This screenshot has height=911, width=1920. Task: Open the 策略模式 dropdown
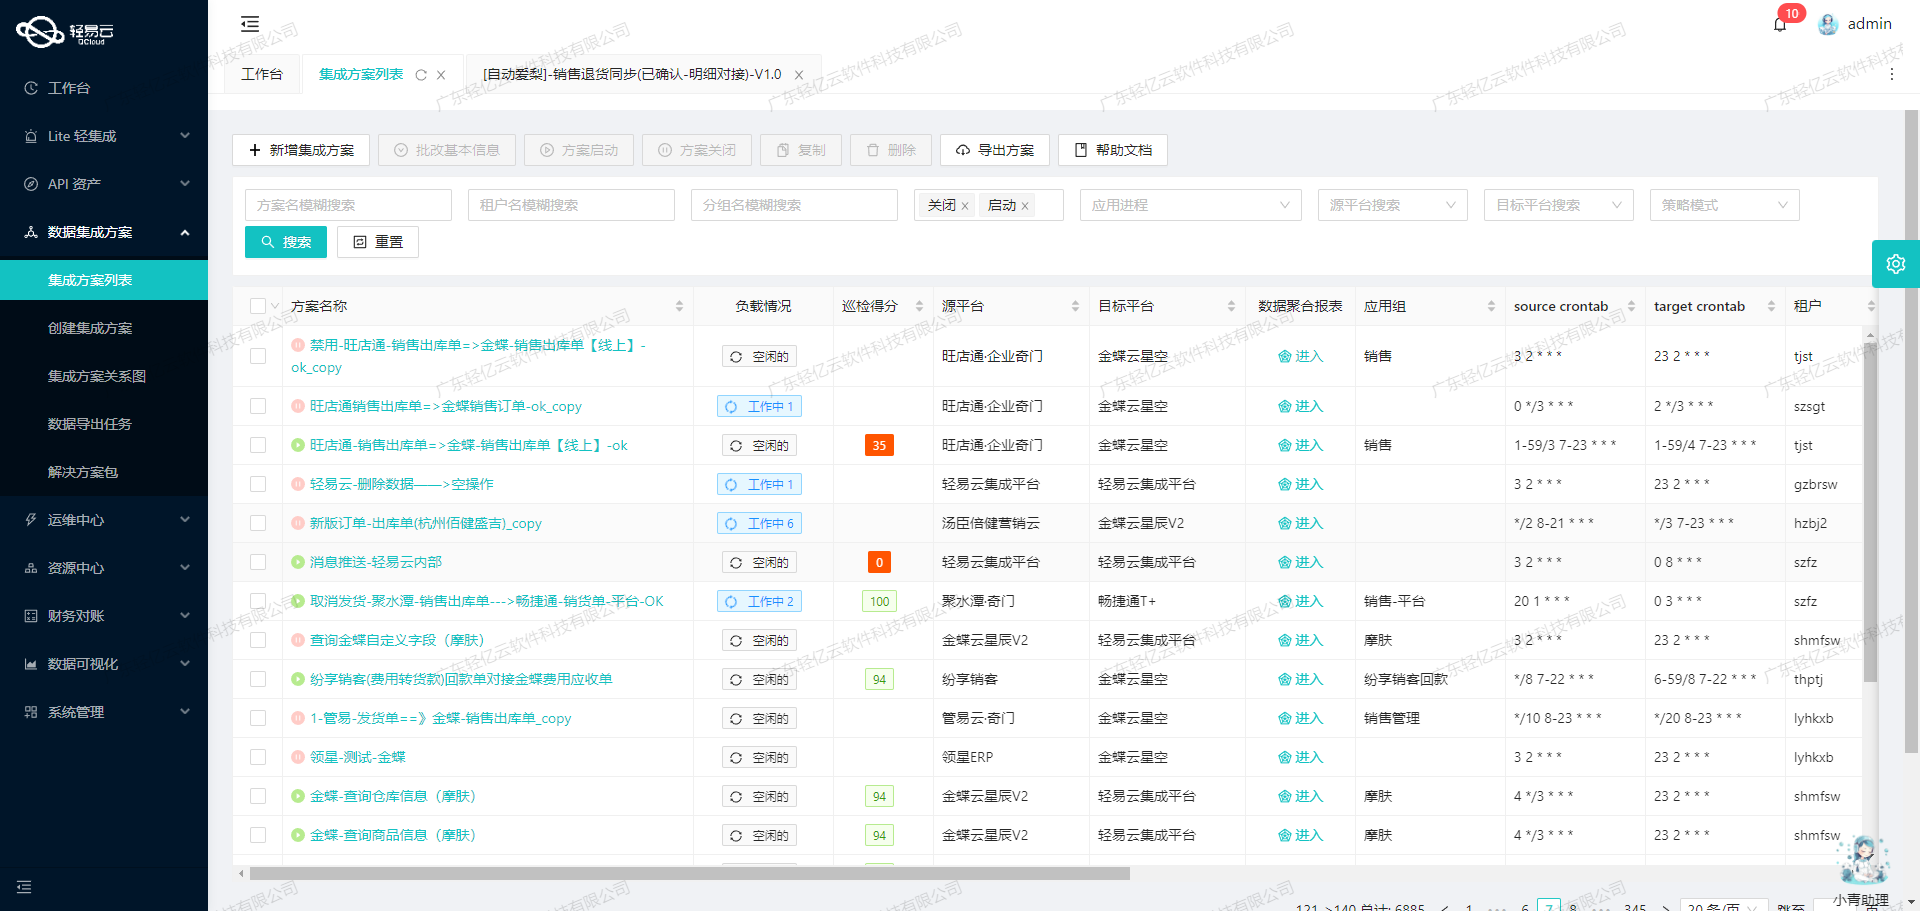[1723, 205]
